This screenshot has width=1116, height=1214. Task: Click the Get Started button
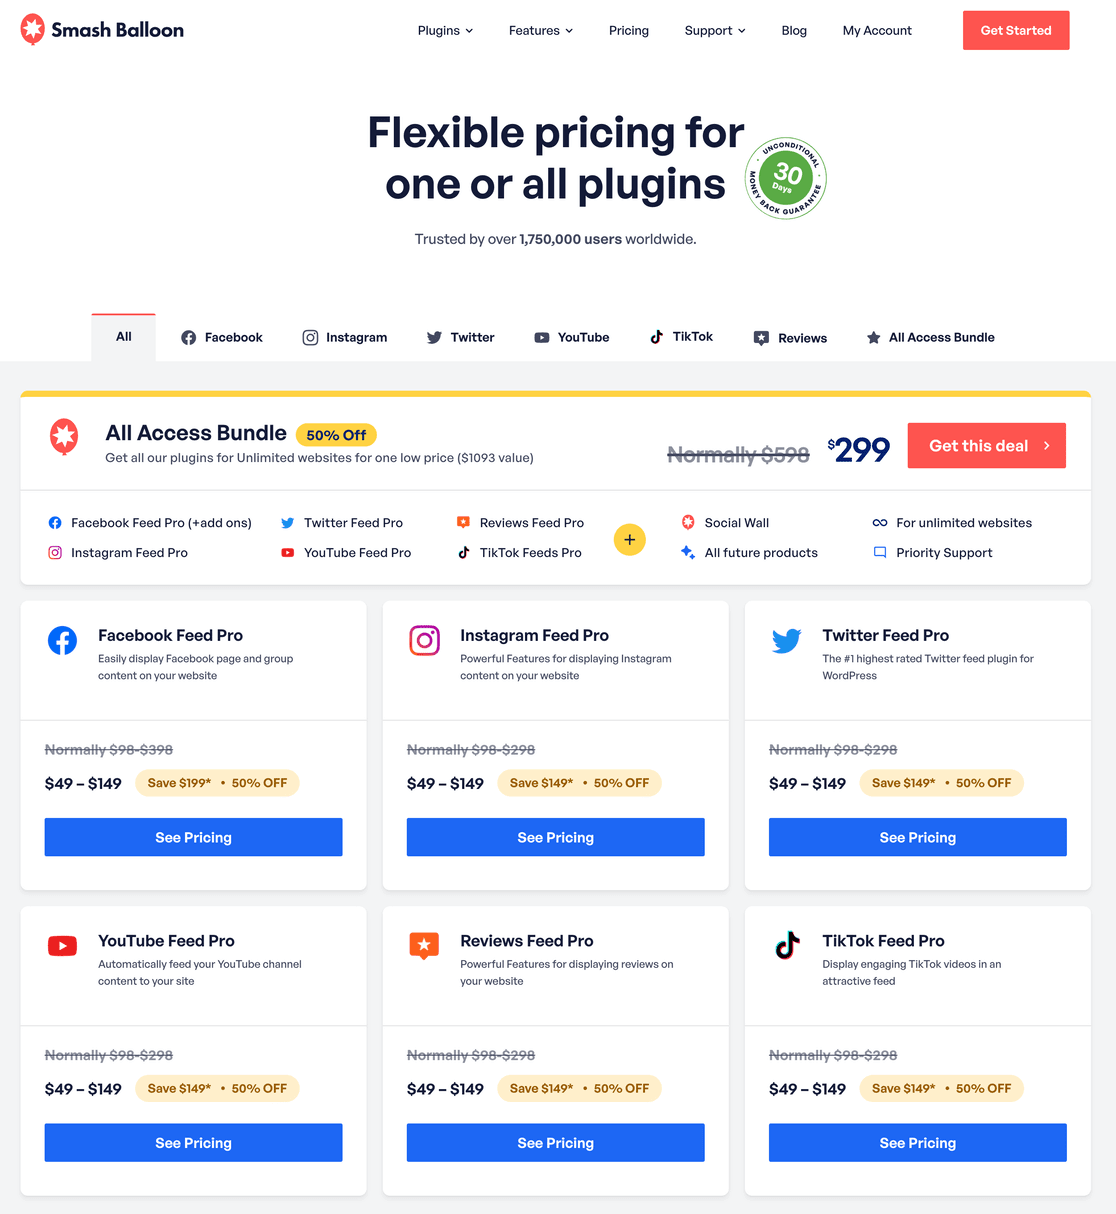[x=1016, y=30]
